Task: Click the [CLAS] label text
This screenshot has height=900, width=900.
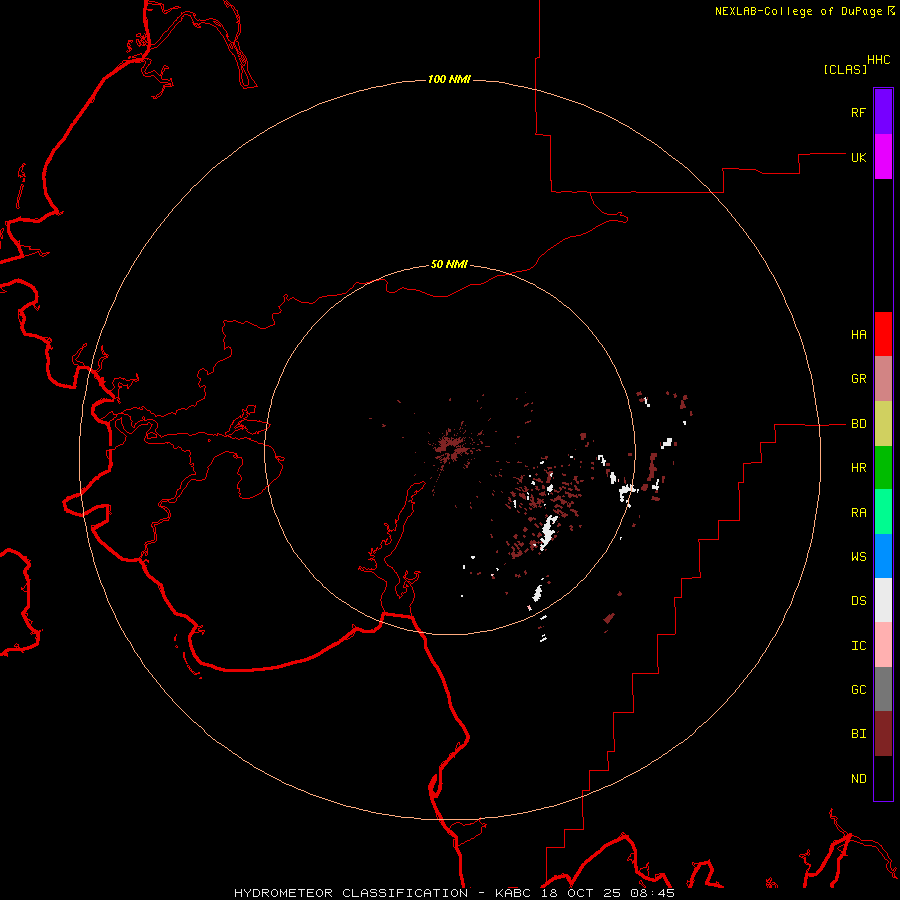Action: click(845, 69)
